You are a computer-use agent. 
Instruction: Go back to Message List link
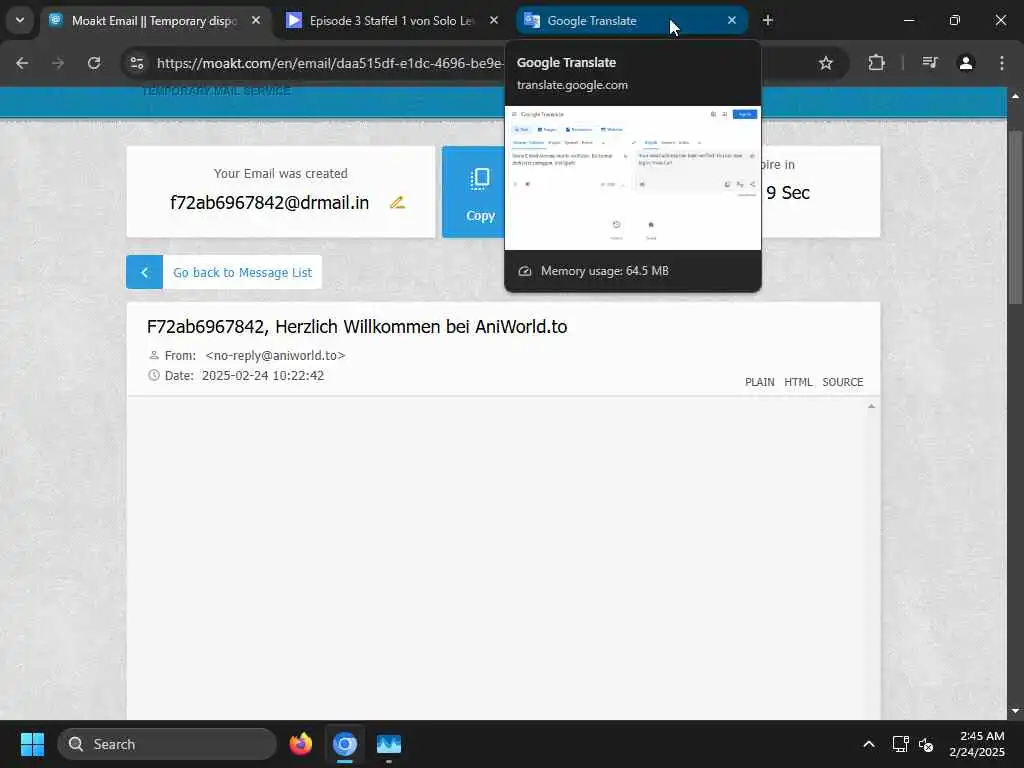click(x=242, y=272)
